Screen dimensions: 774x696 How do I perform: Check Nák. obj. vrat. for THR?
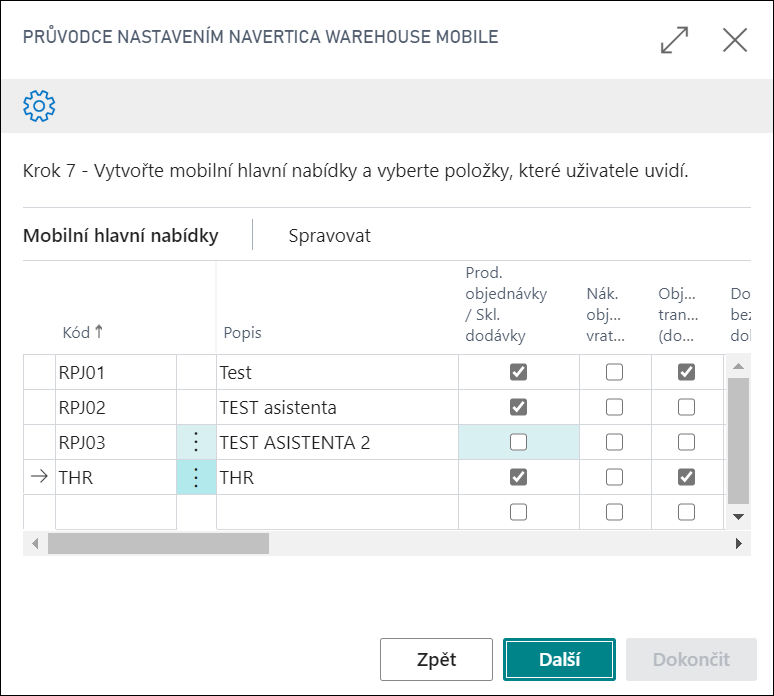[x=614, y=477]
